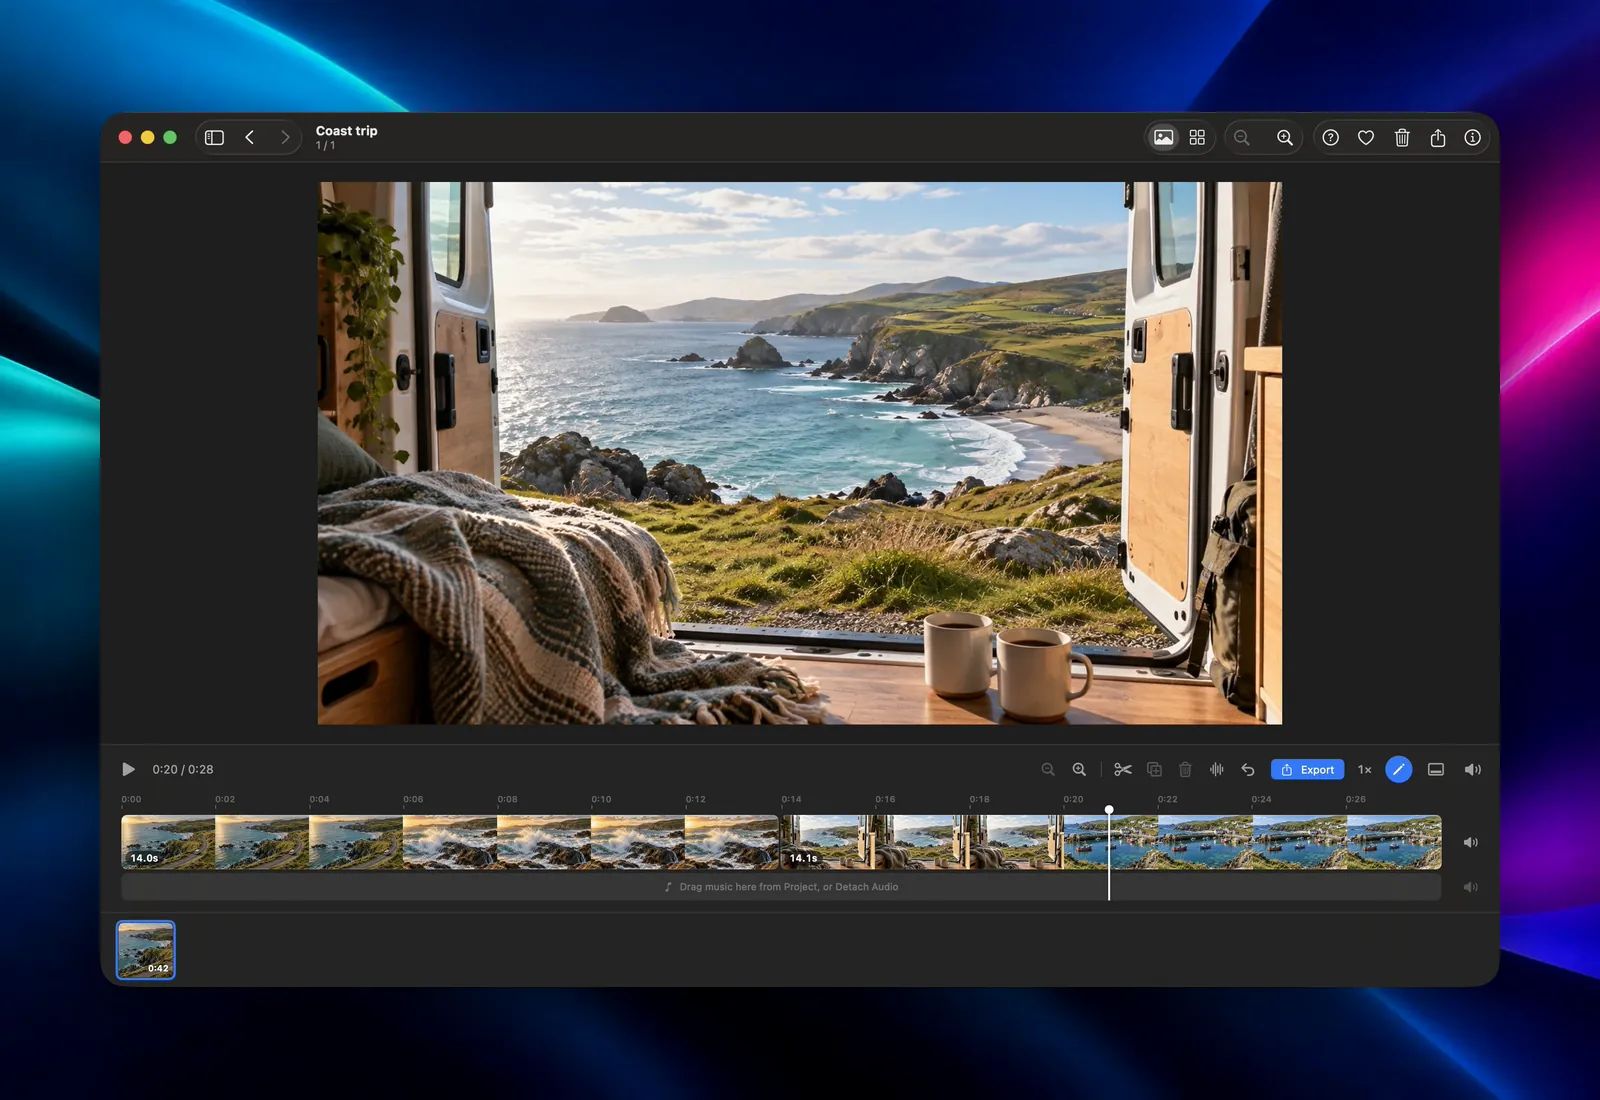Jump to 0:24 on the ruler
Viewport: 1600px width, 1100px height.
tap(1261, 799)
